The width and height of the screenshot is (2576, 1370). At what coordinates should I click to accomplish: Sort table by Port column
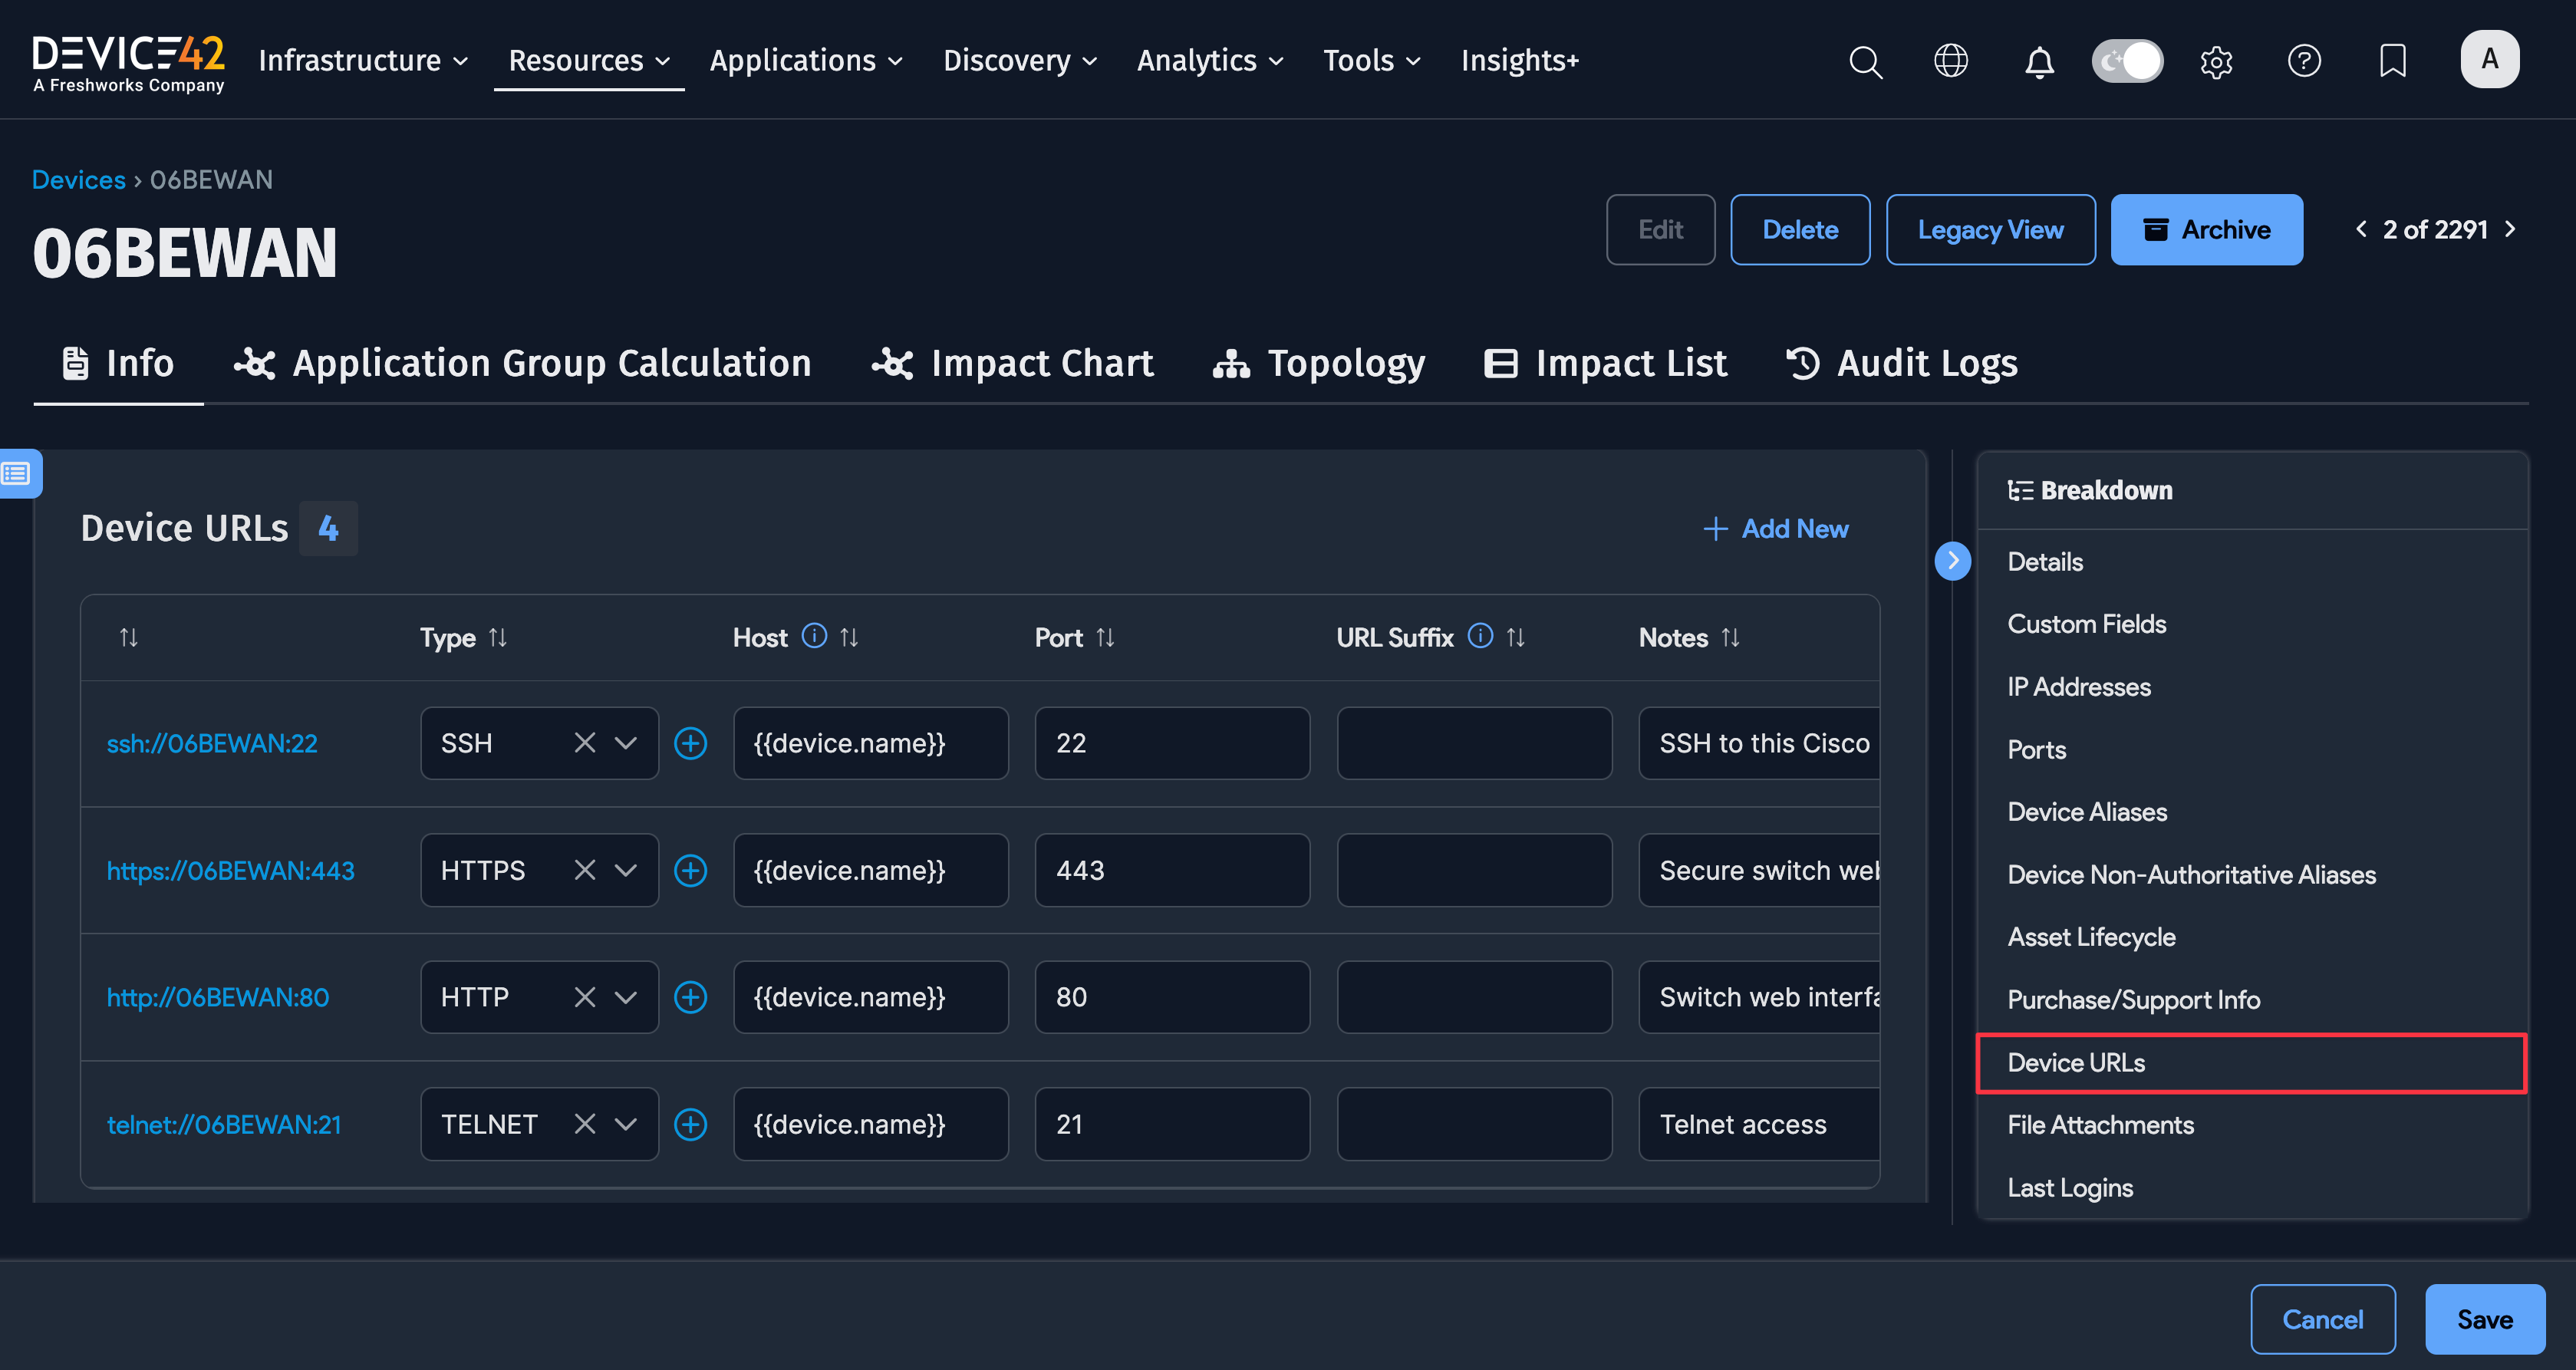(1105, 637)
